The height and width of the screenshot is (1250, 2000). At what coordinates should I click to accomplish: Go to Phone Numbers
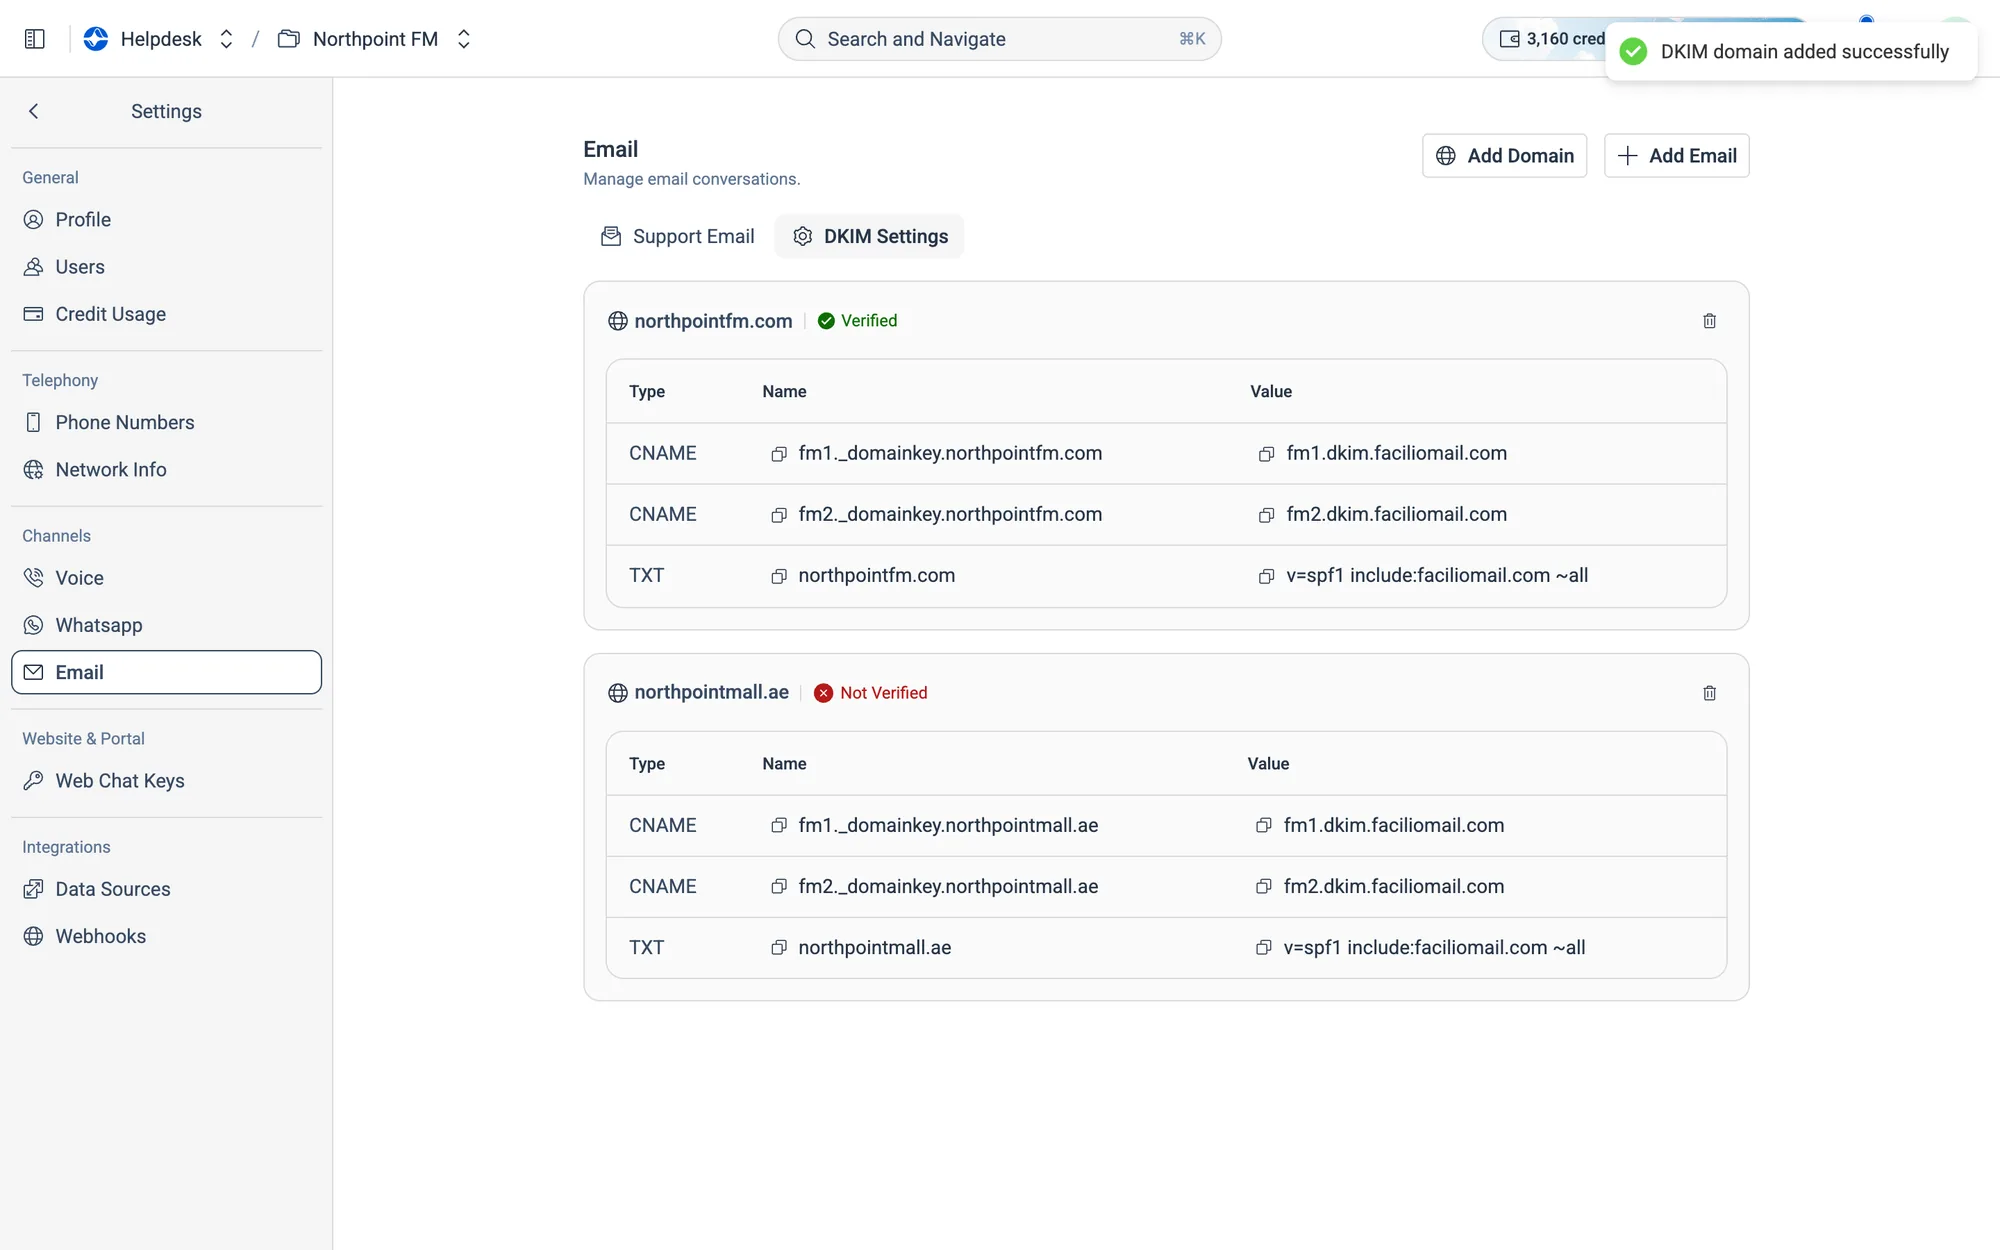[x=166, y=423]
